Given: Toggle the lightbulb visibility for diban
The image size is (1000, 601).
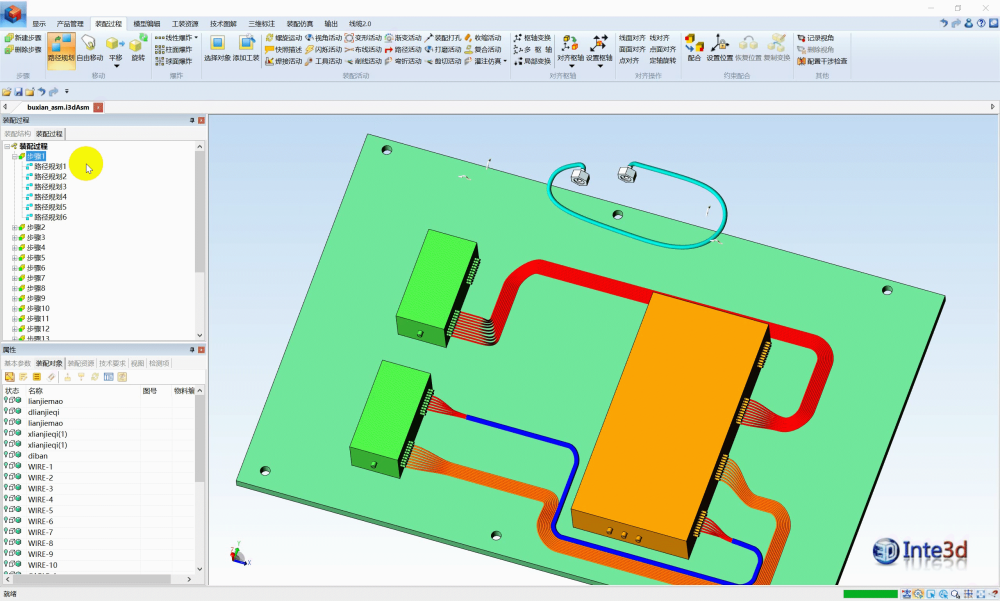Looking at the screenshot, I should click(x=6, y=455).
